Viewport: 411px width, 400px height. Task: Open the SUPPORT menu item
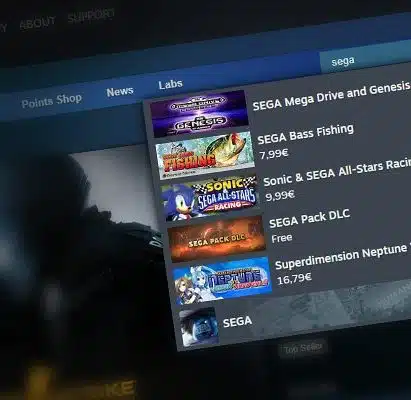point(91,16)
